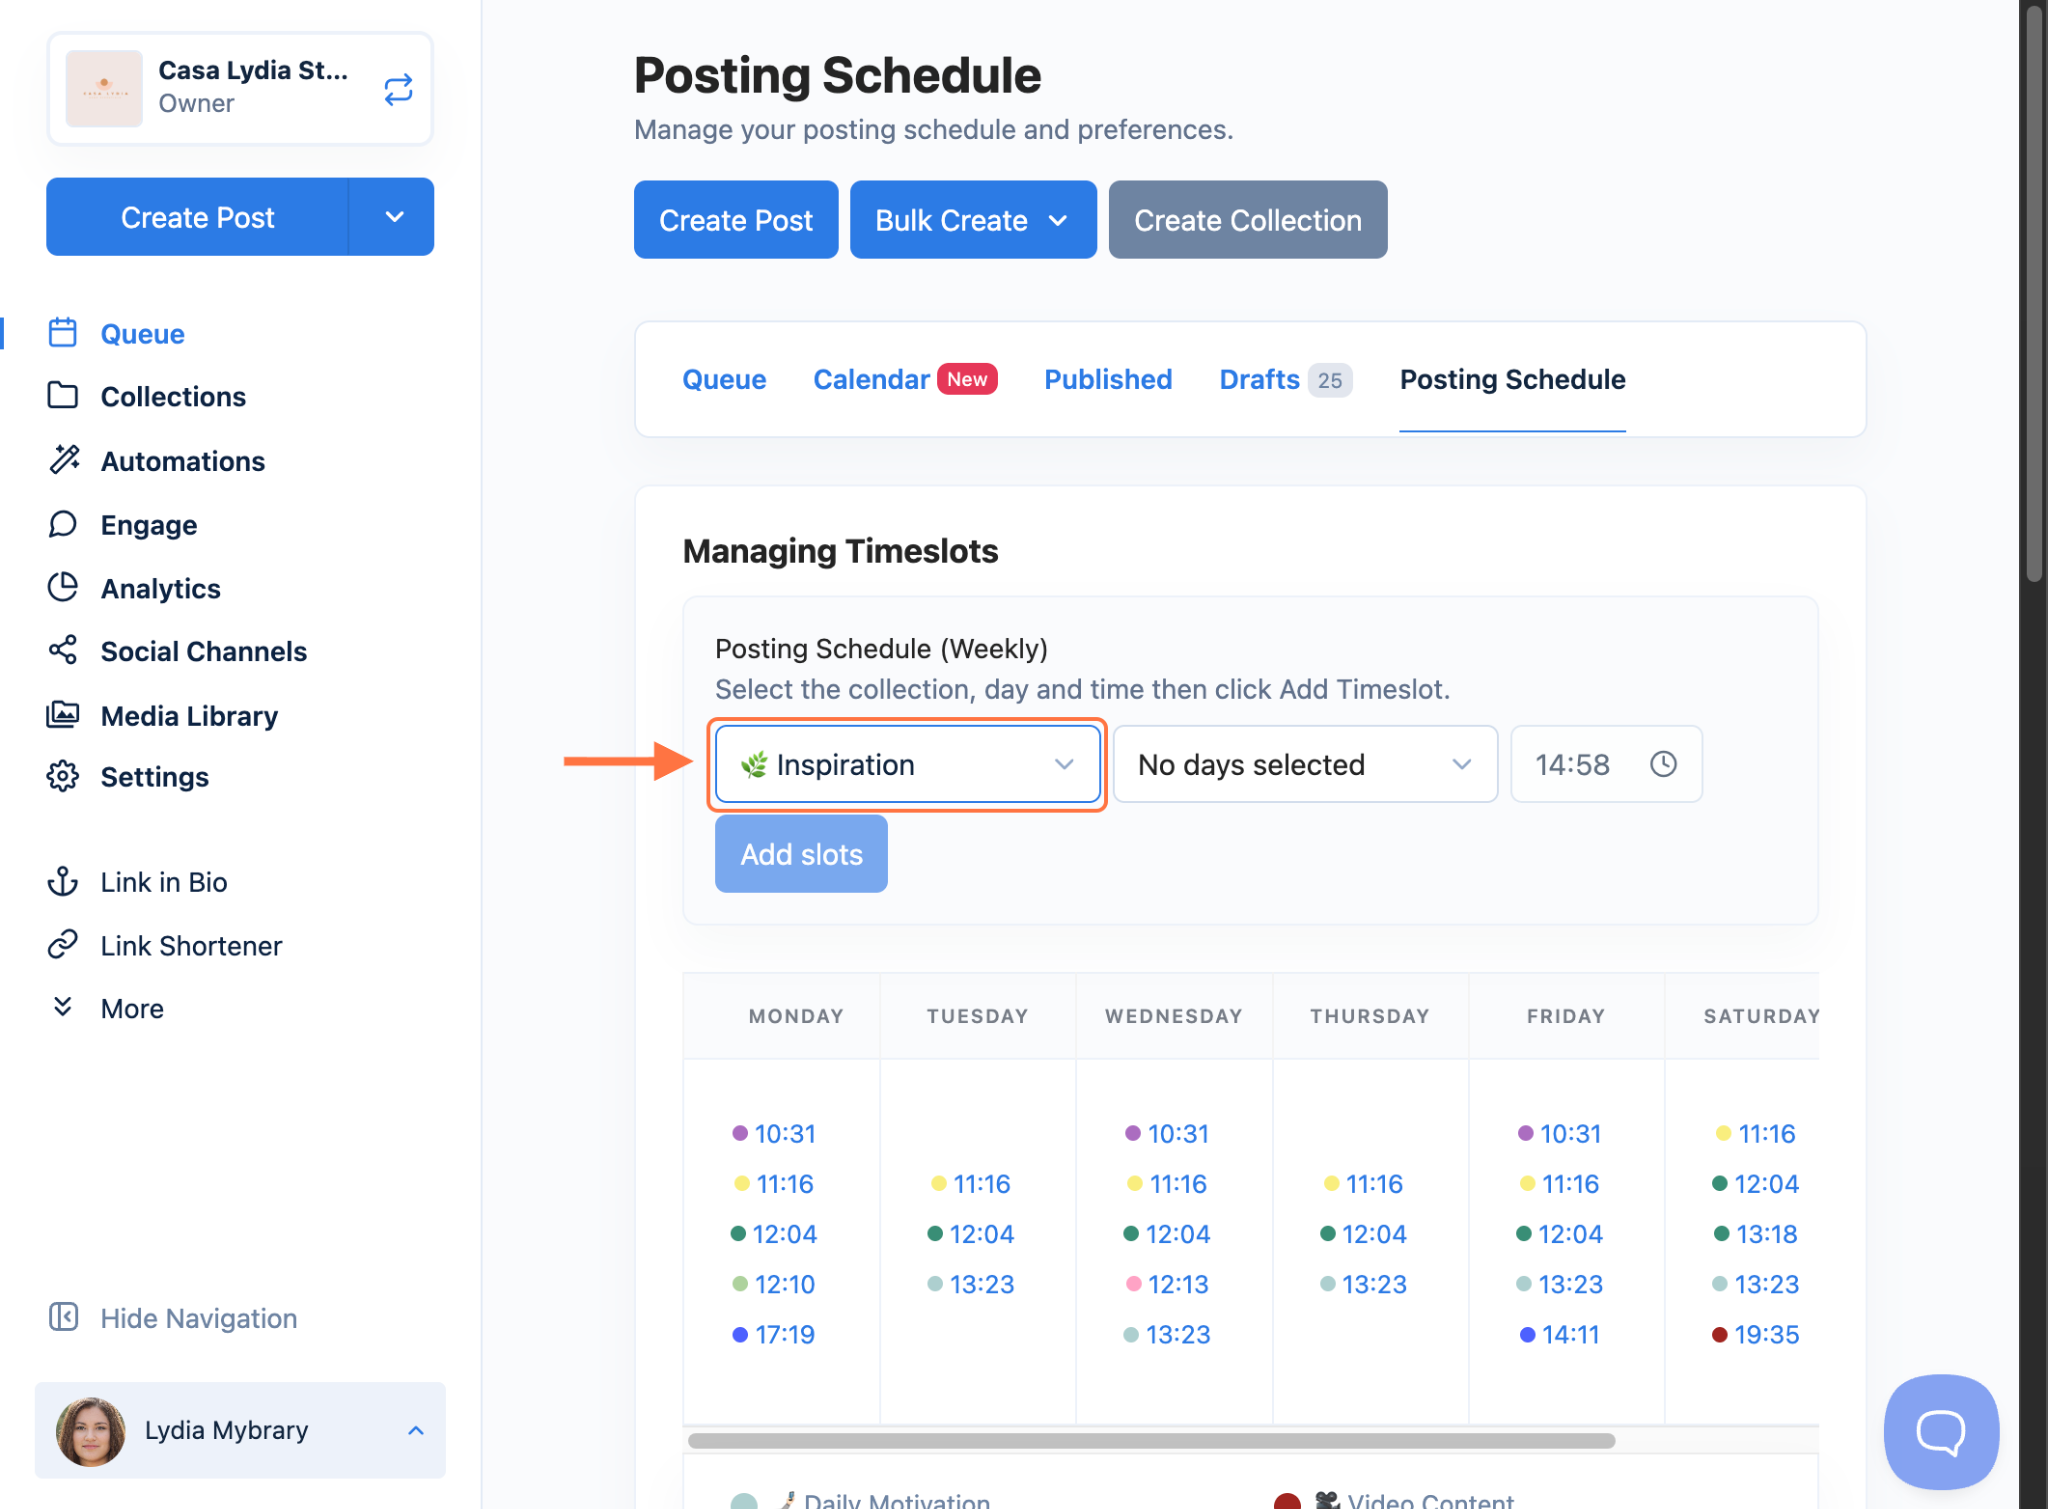
Task: Click the Media Library image icon
Action: point(63,715)
